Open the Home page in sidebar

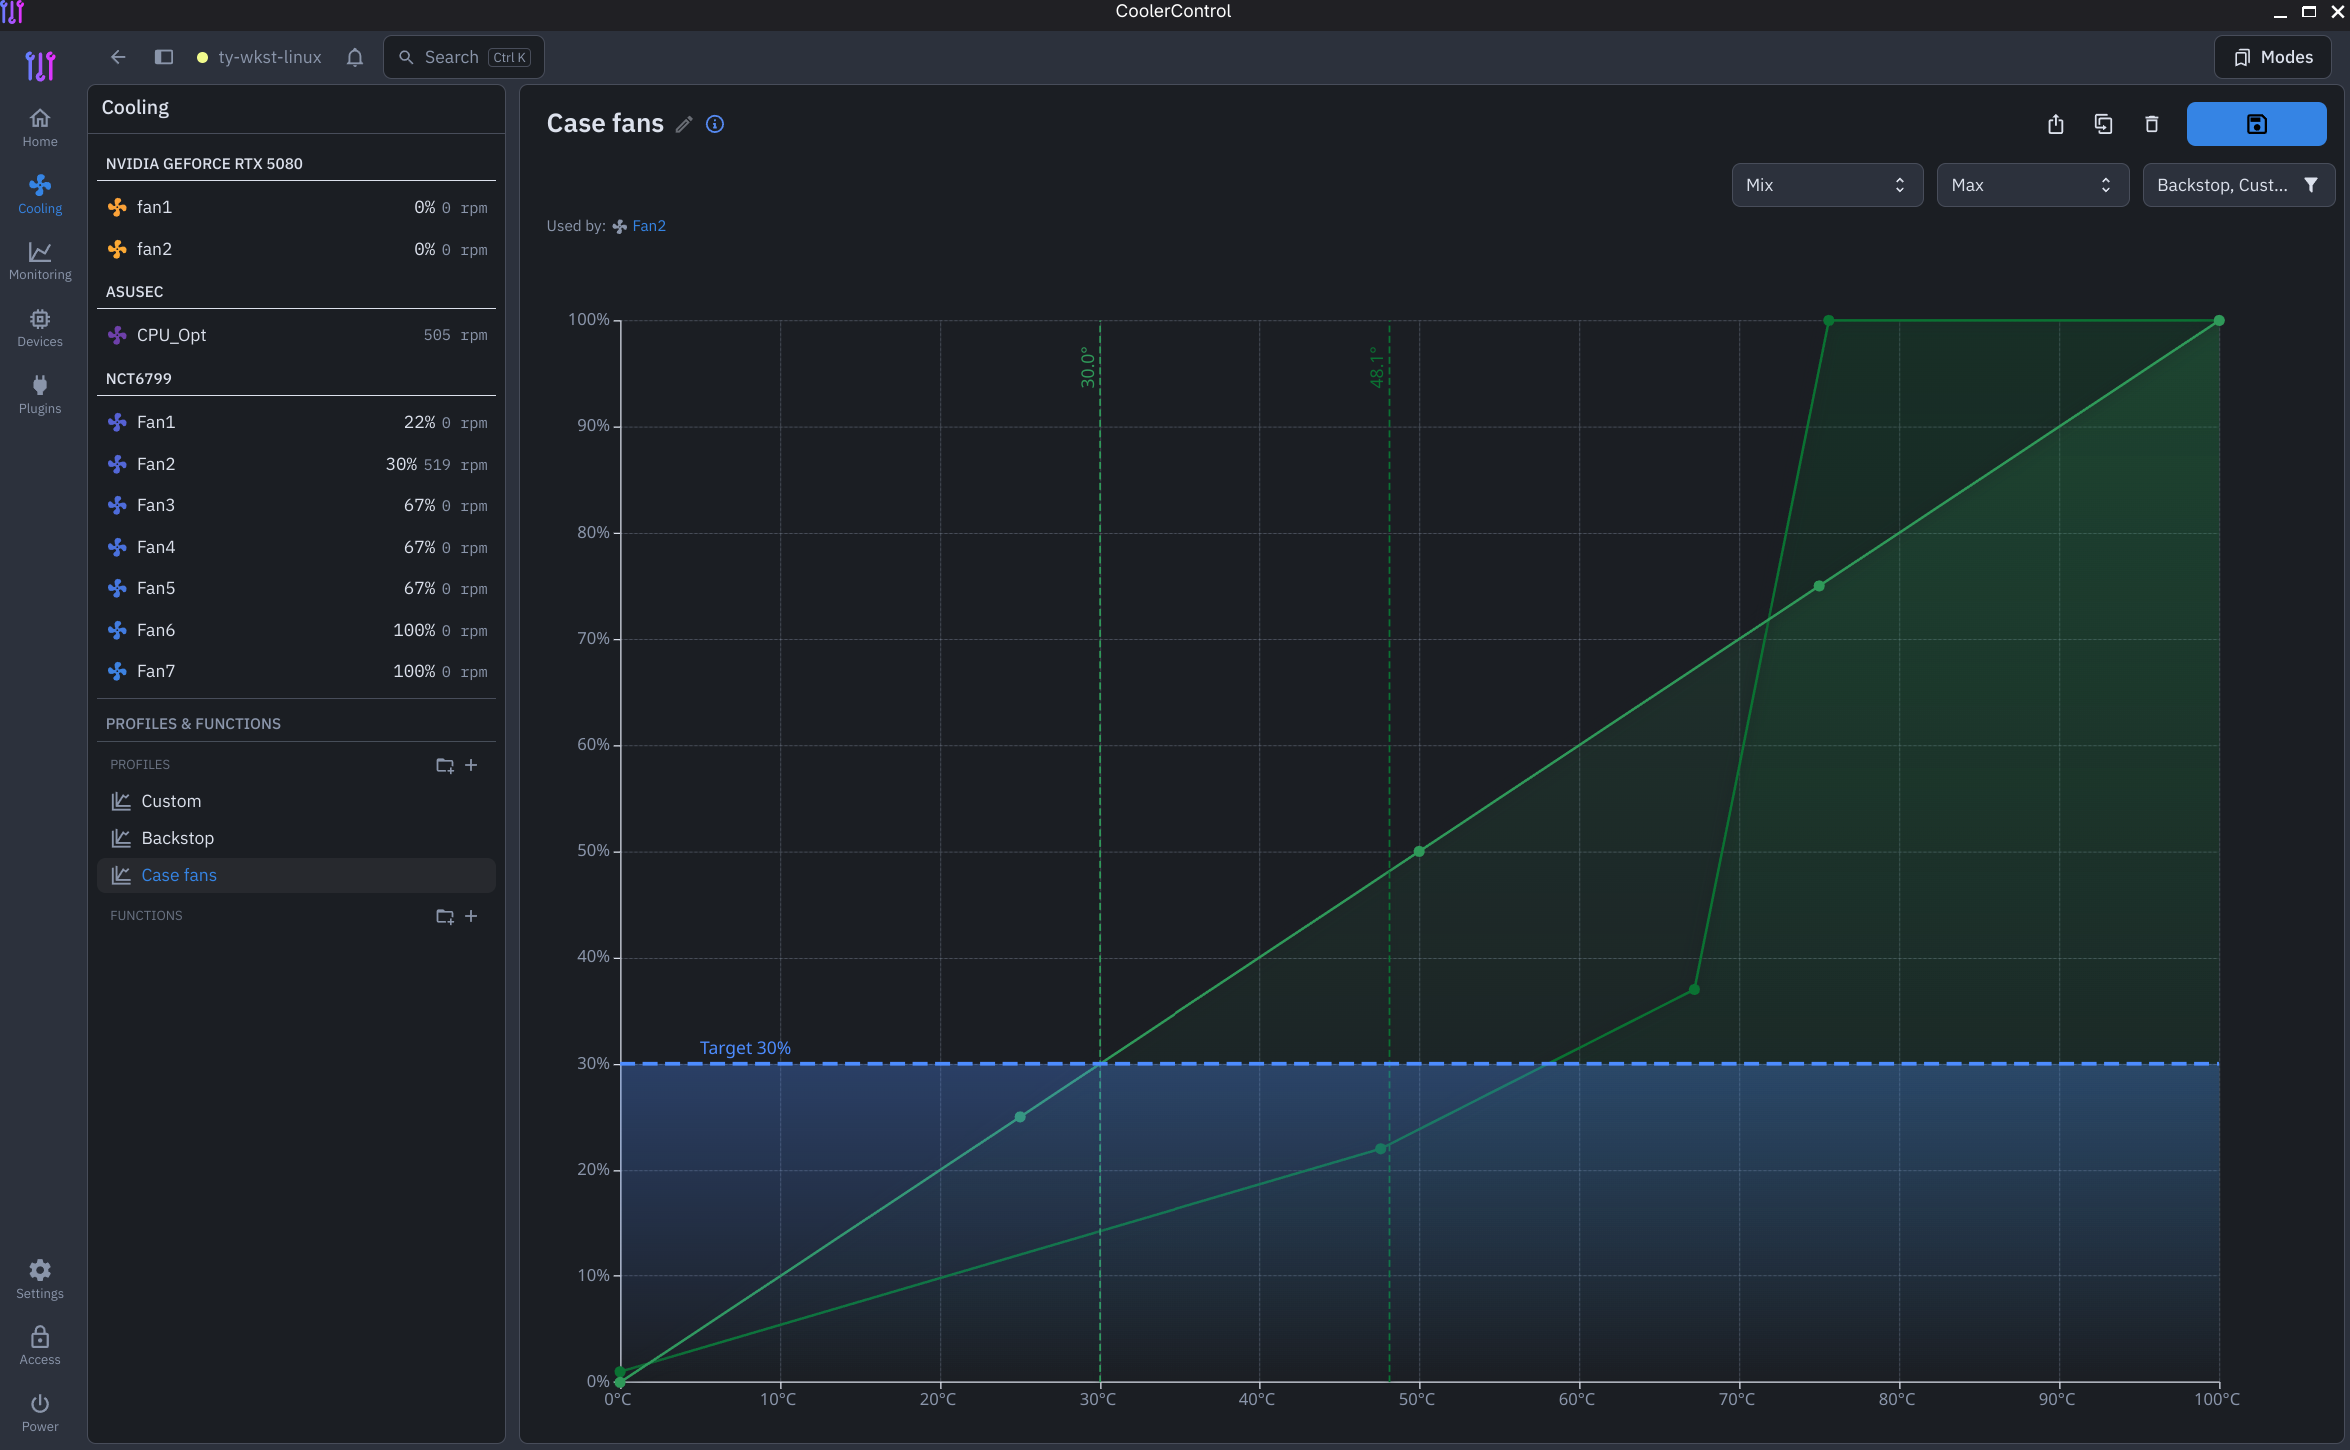pyautogui.click(x=40, y=128)
